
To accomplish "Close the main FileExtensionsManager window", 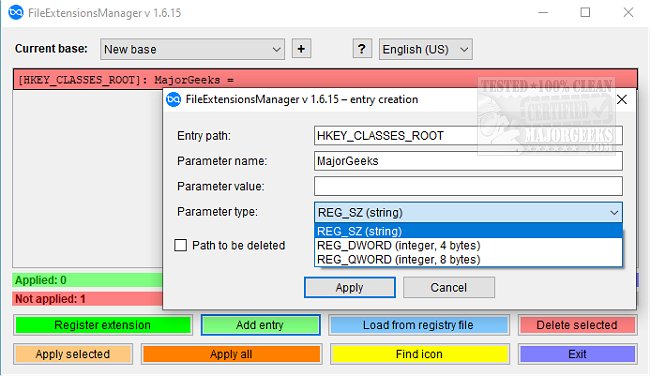I will (x=628, y=12).
